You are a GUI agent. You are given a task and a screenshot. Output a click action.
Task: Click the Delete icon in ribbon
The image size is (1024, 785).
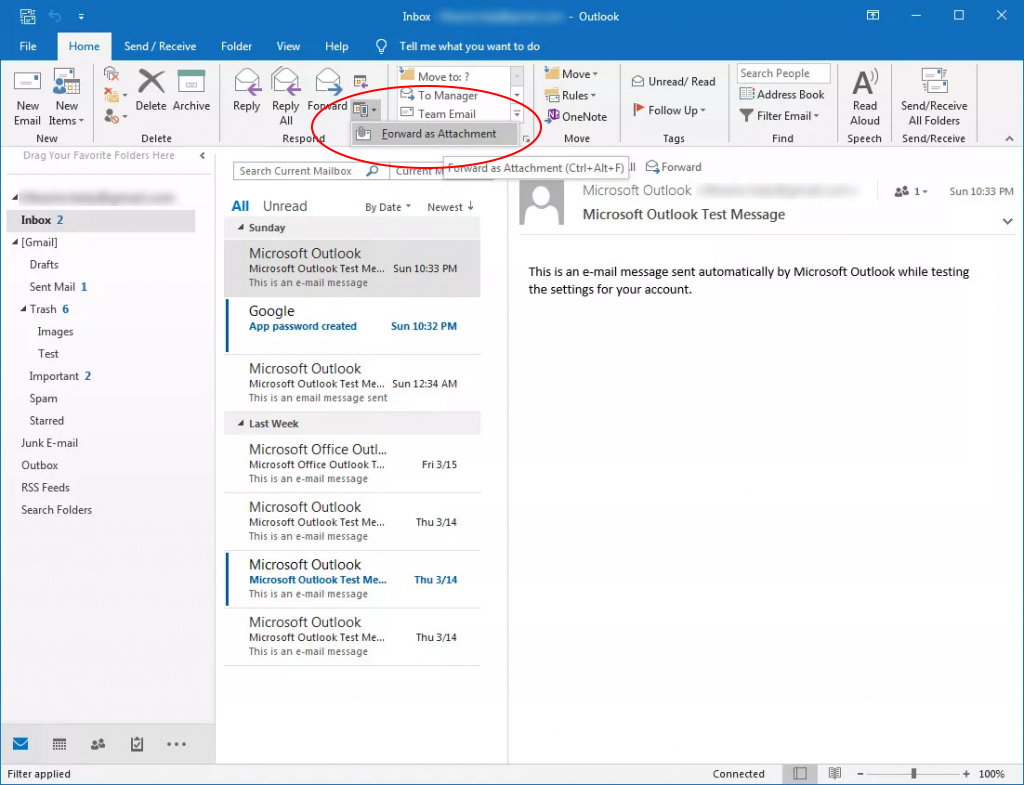pyautogui.click(x=151, y=91)
